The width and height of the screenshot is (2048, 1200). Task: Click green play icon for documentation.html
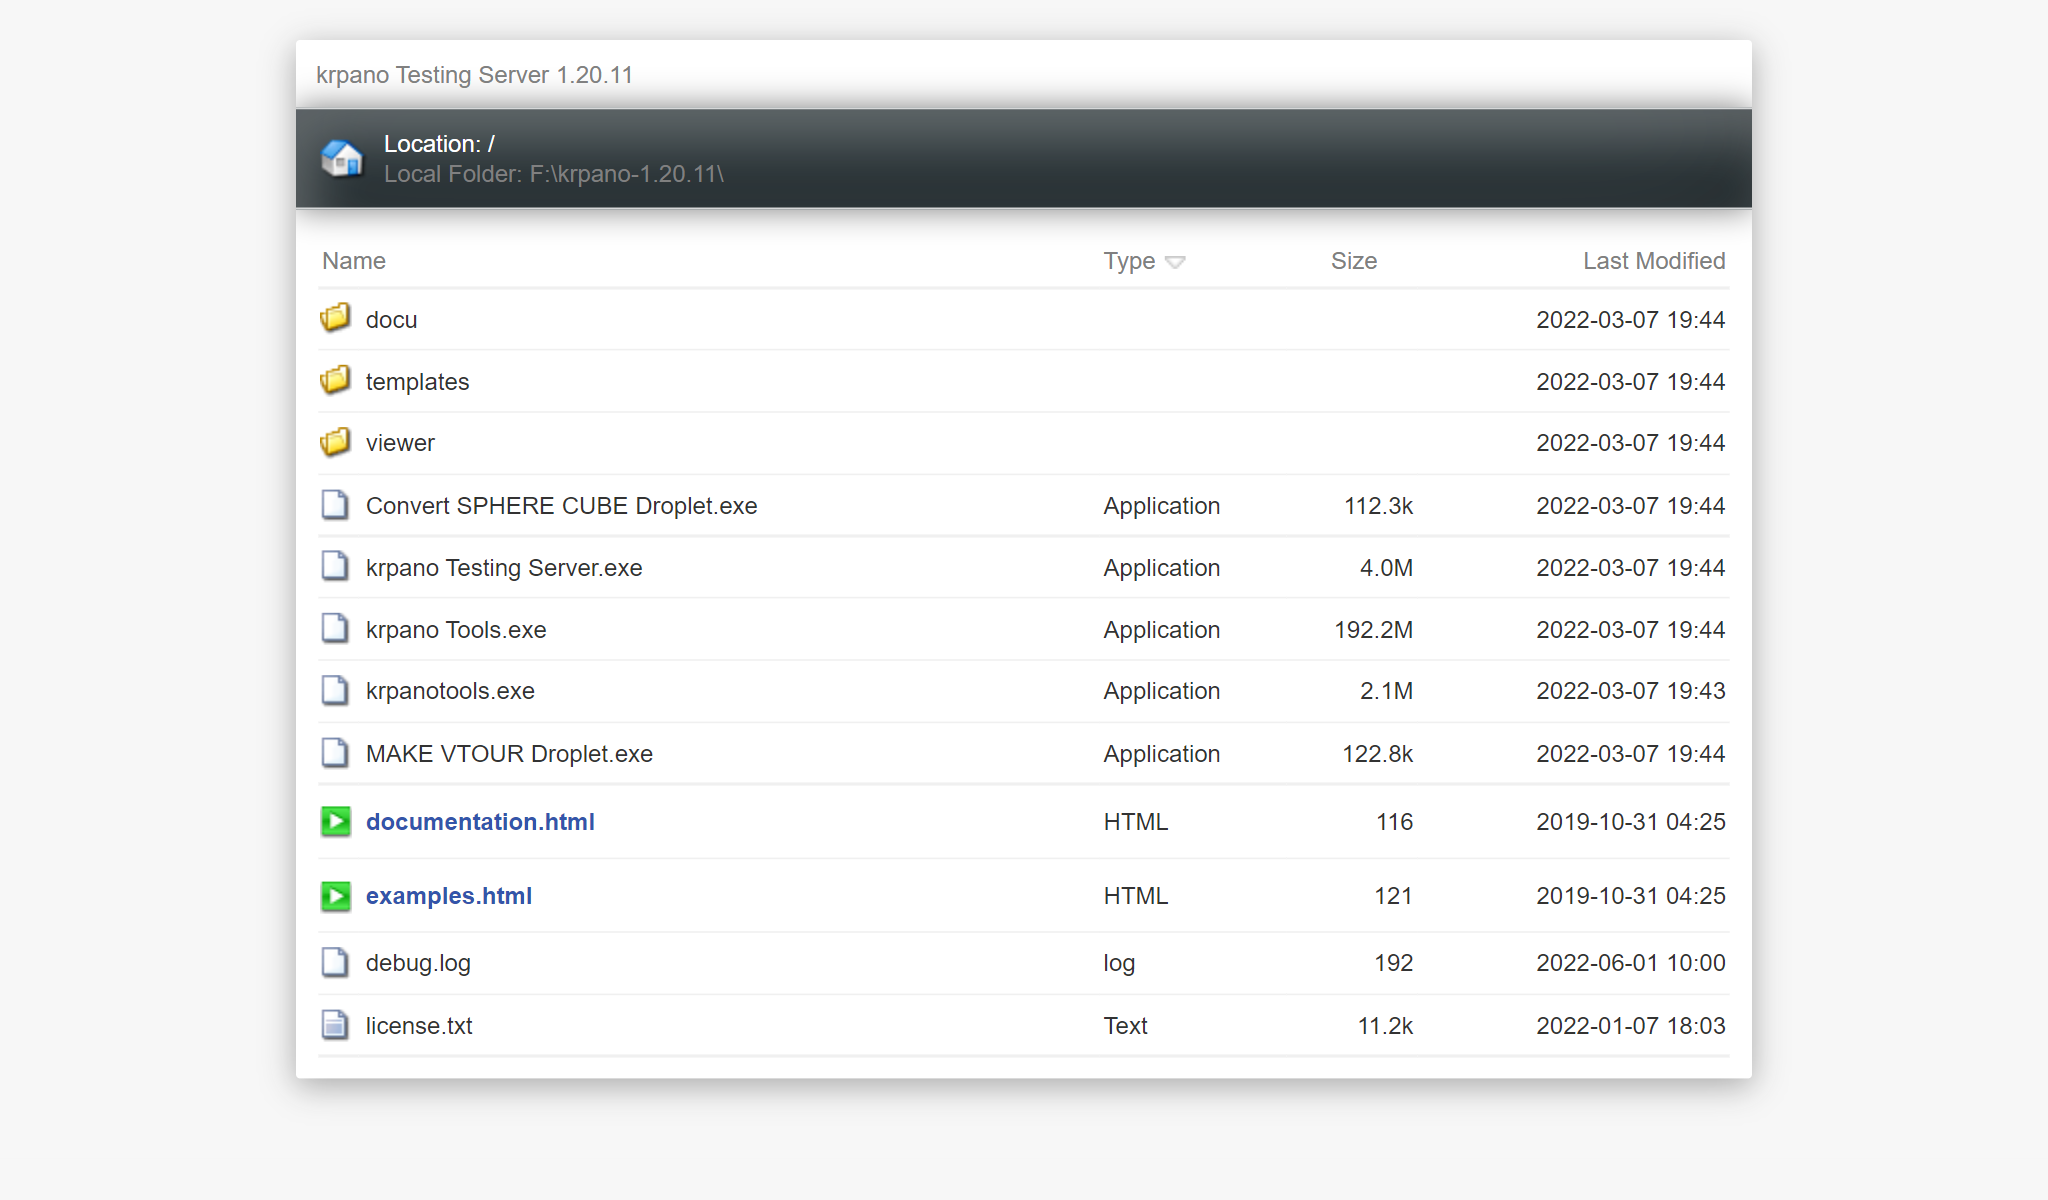tap(336, 822)
